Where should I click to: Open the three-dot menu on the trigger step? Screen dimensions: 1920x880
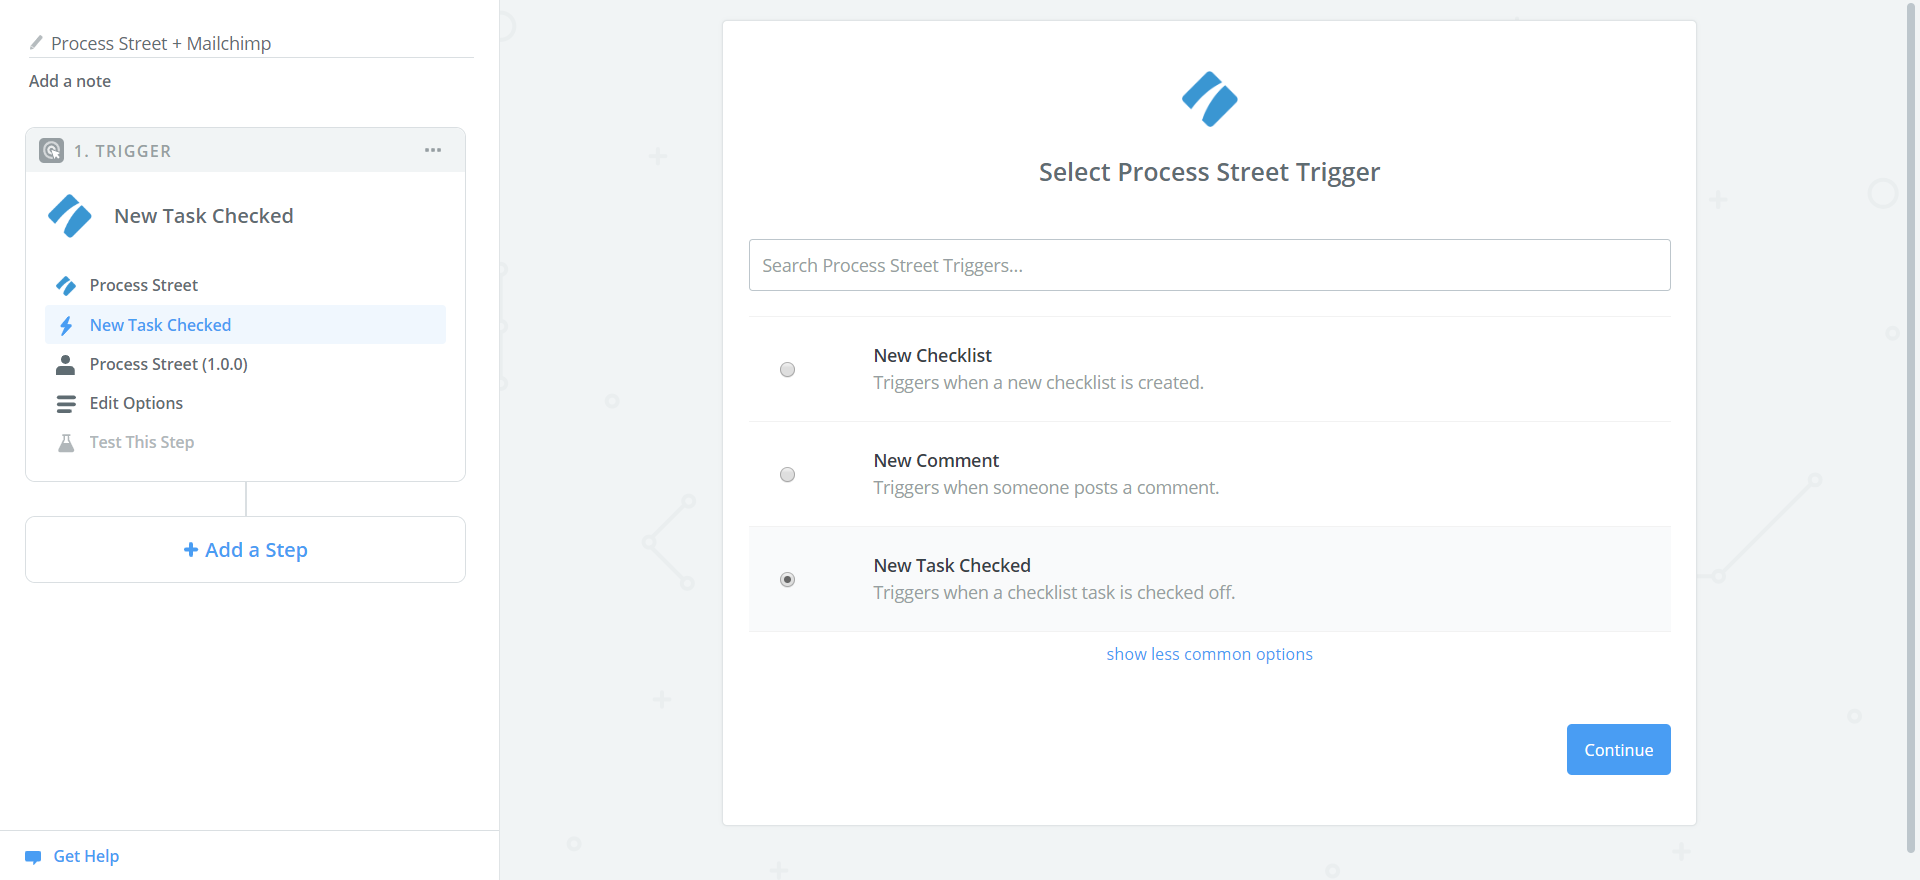[432, 150]
